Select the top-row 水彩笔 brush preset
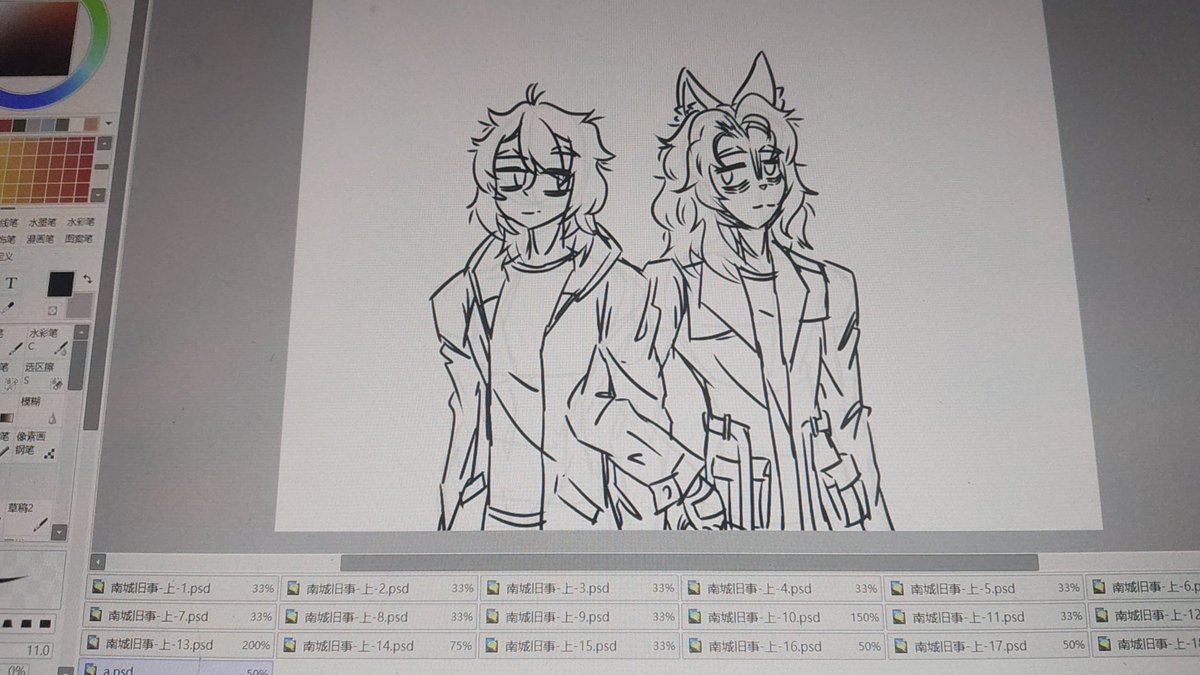Screen dimensions: 1200x675 coord(80,222)
